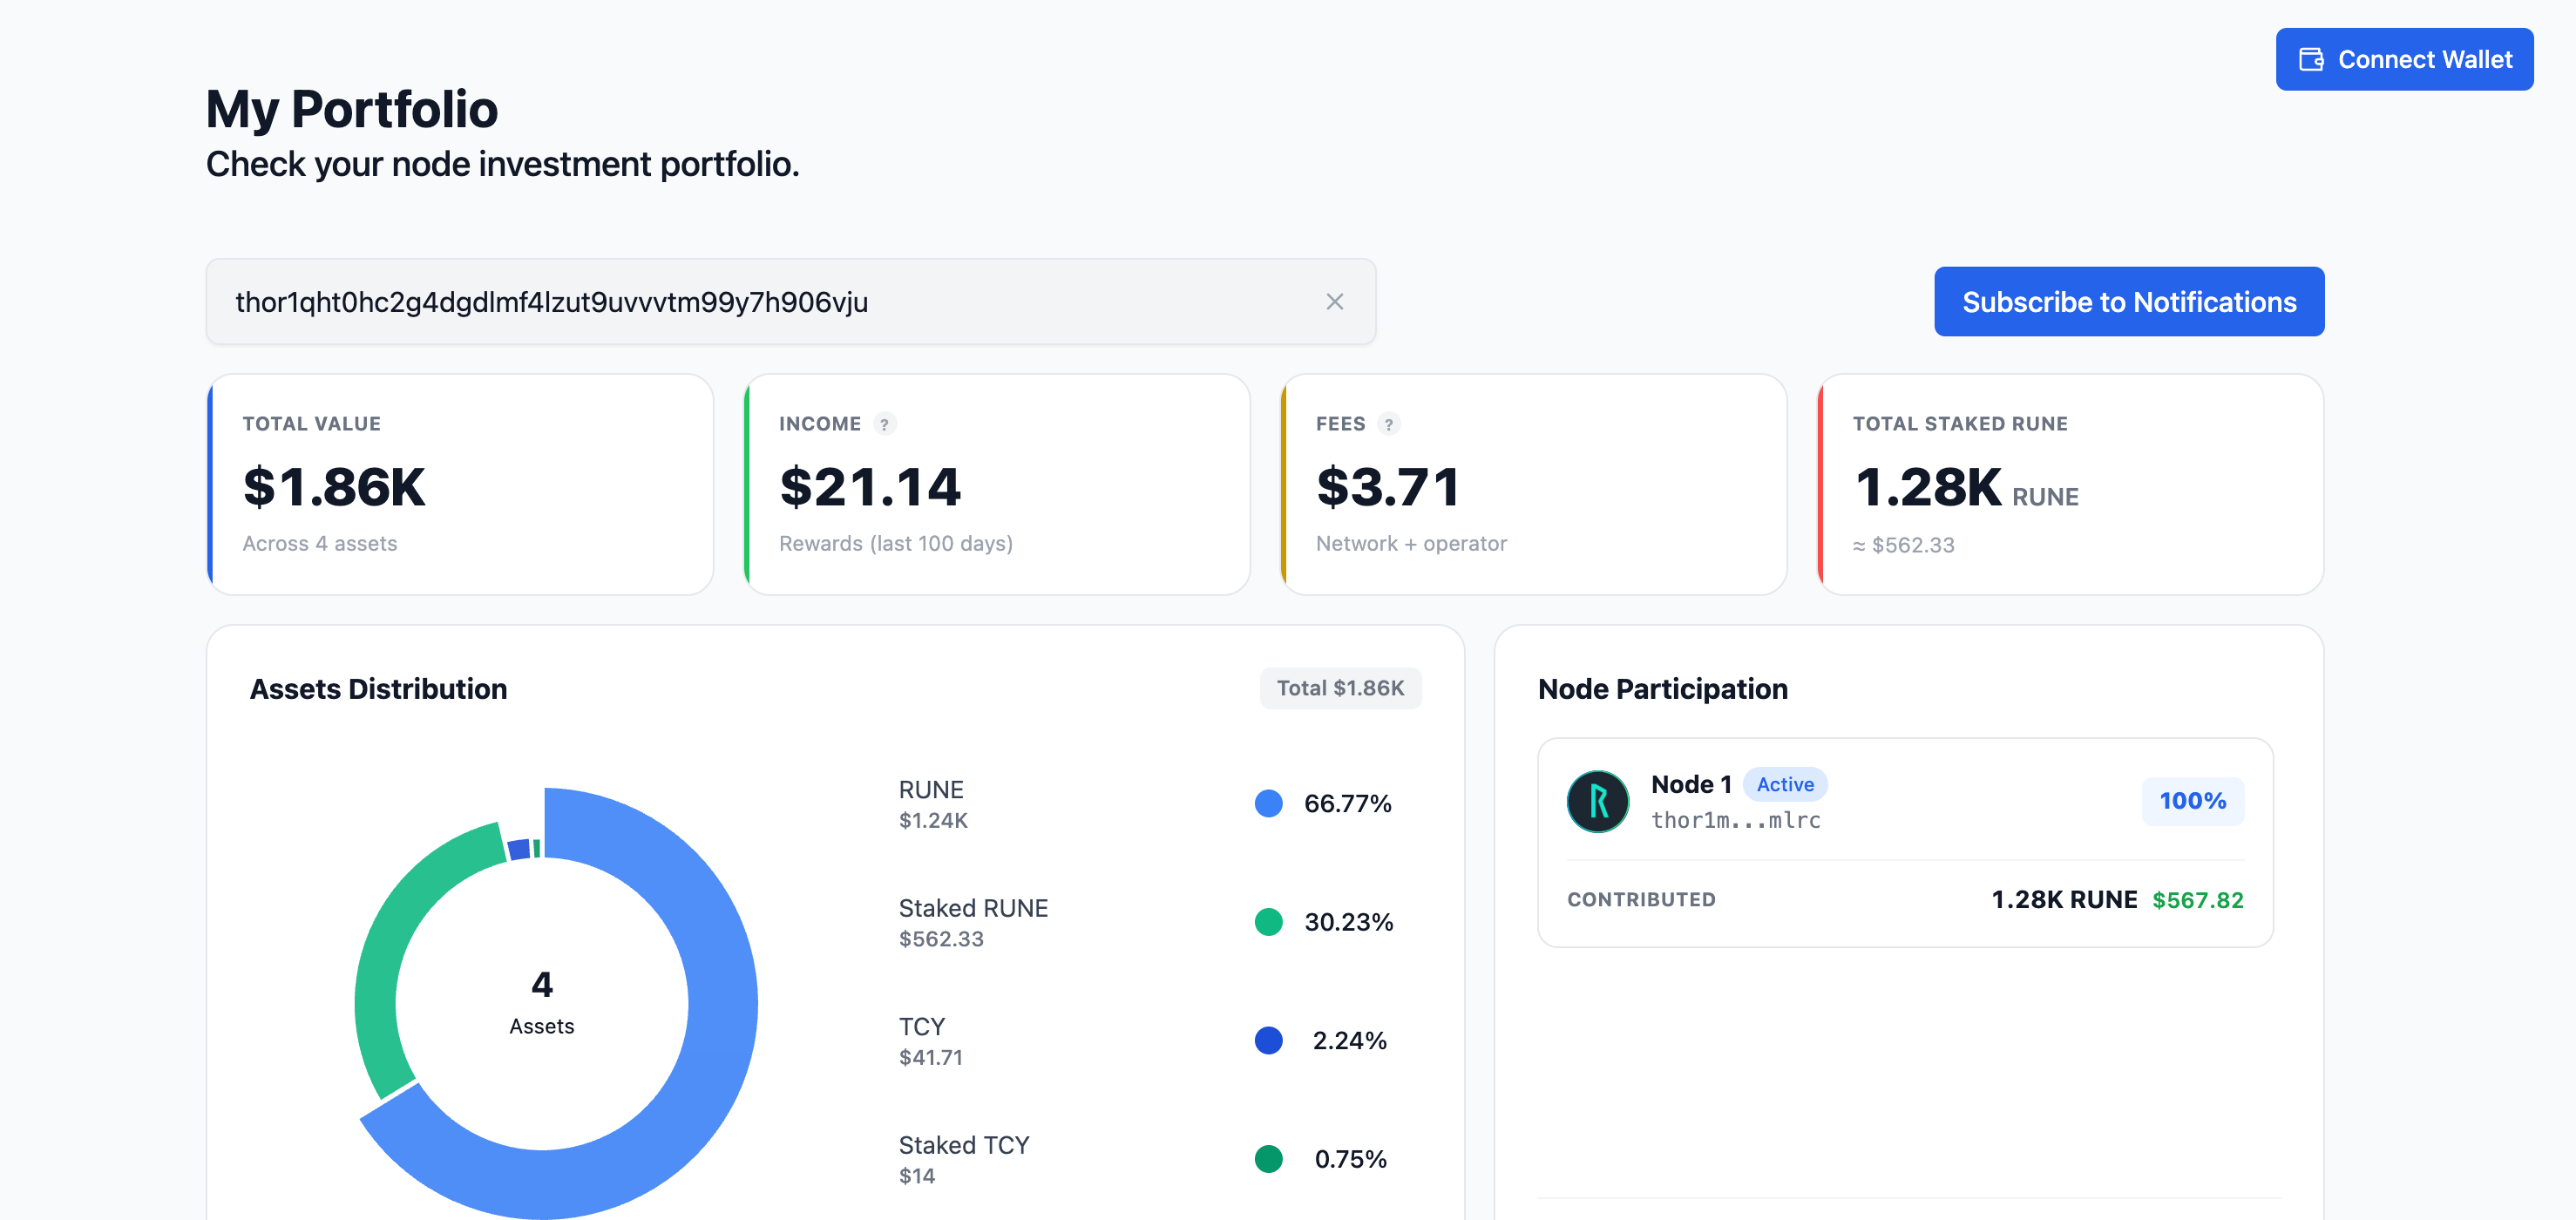Open the Fees help question mark icon
The height and width of the screenshot is (1220, 2576).
pyautogui.click(x=1388, y=424)
